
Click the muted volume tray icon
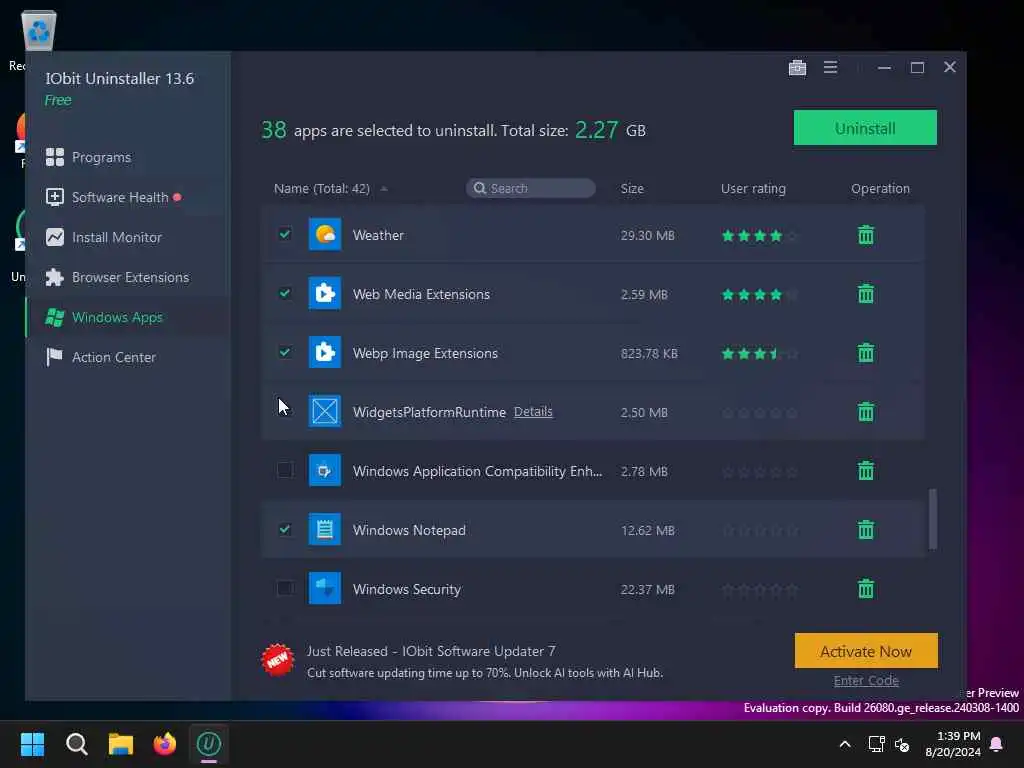902,744
